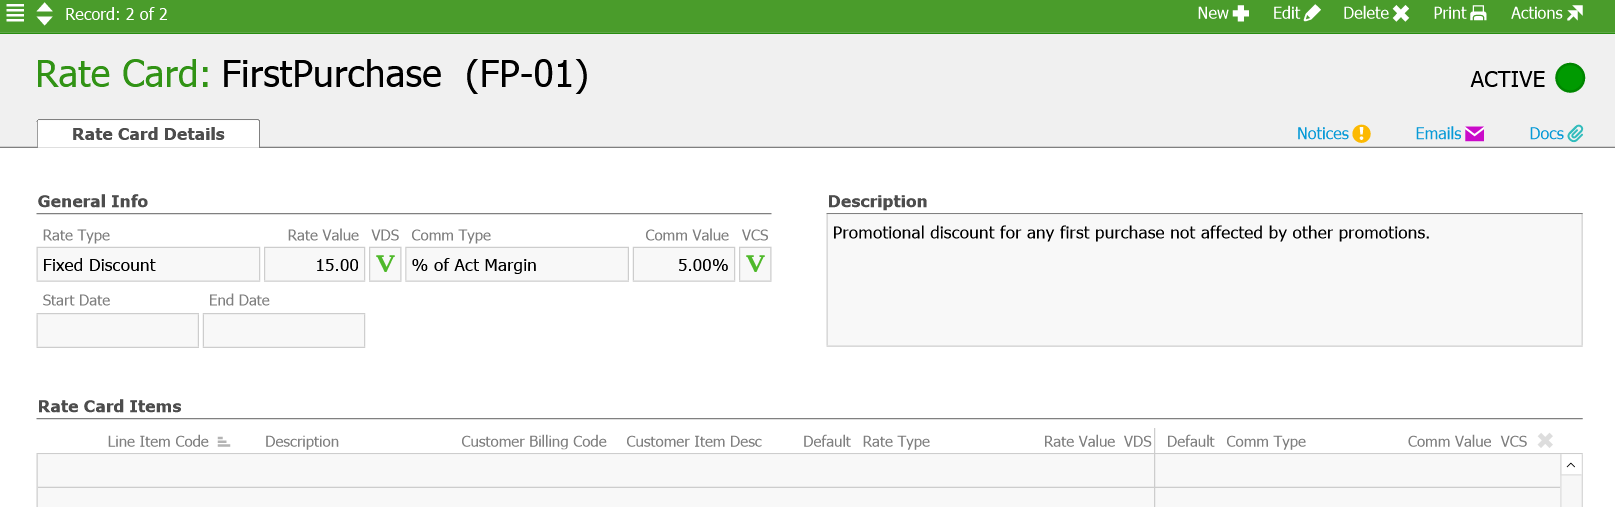Sort by Line Item Code icon
The image size is (1615, 507).
coord(224,442)
